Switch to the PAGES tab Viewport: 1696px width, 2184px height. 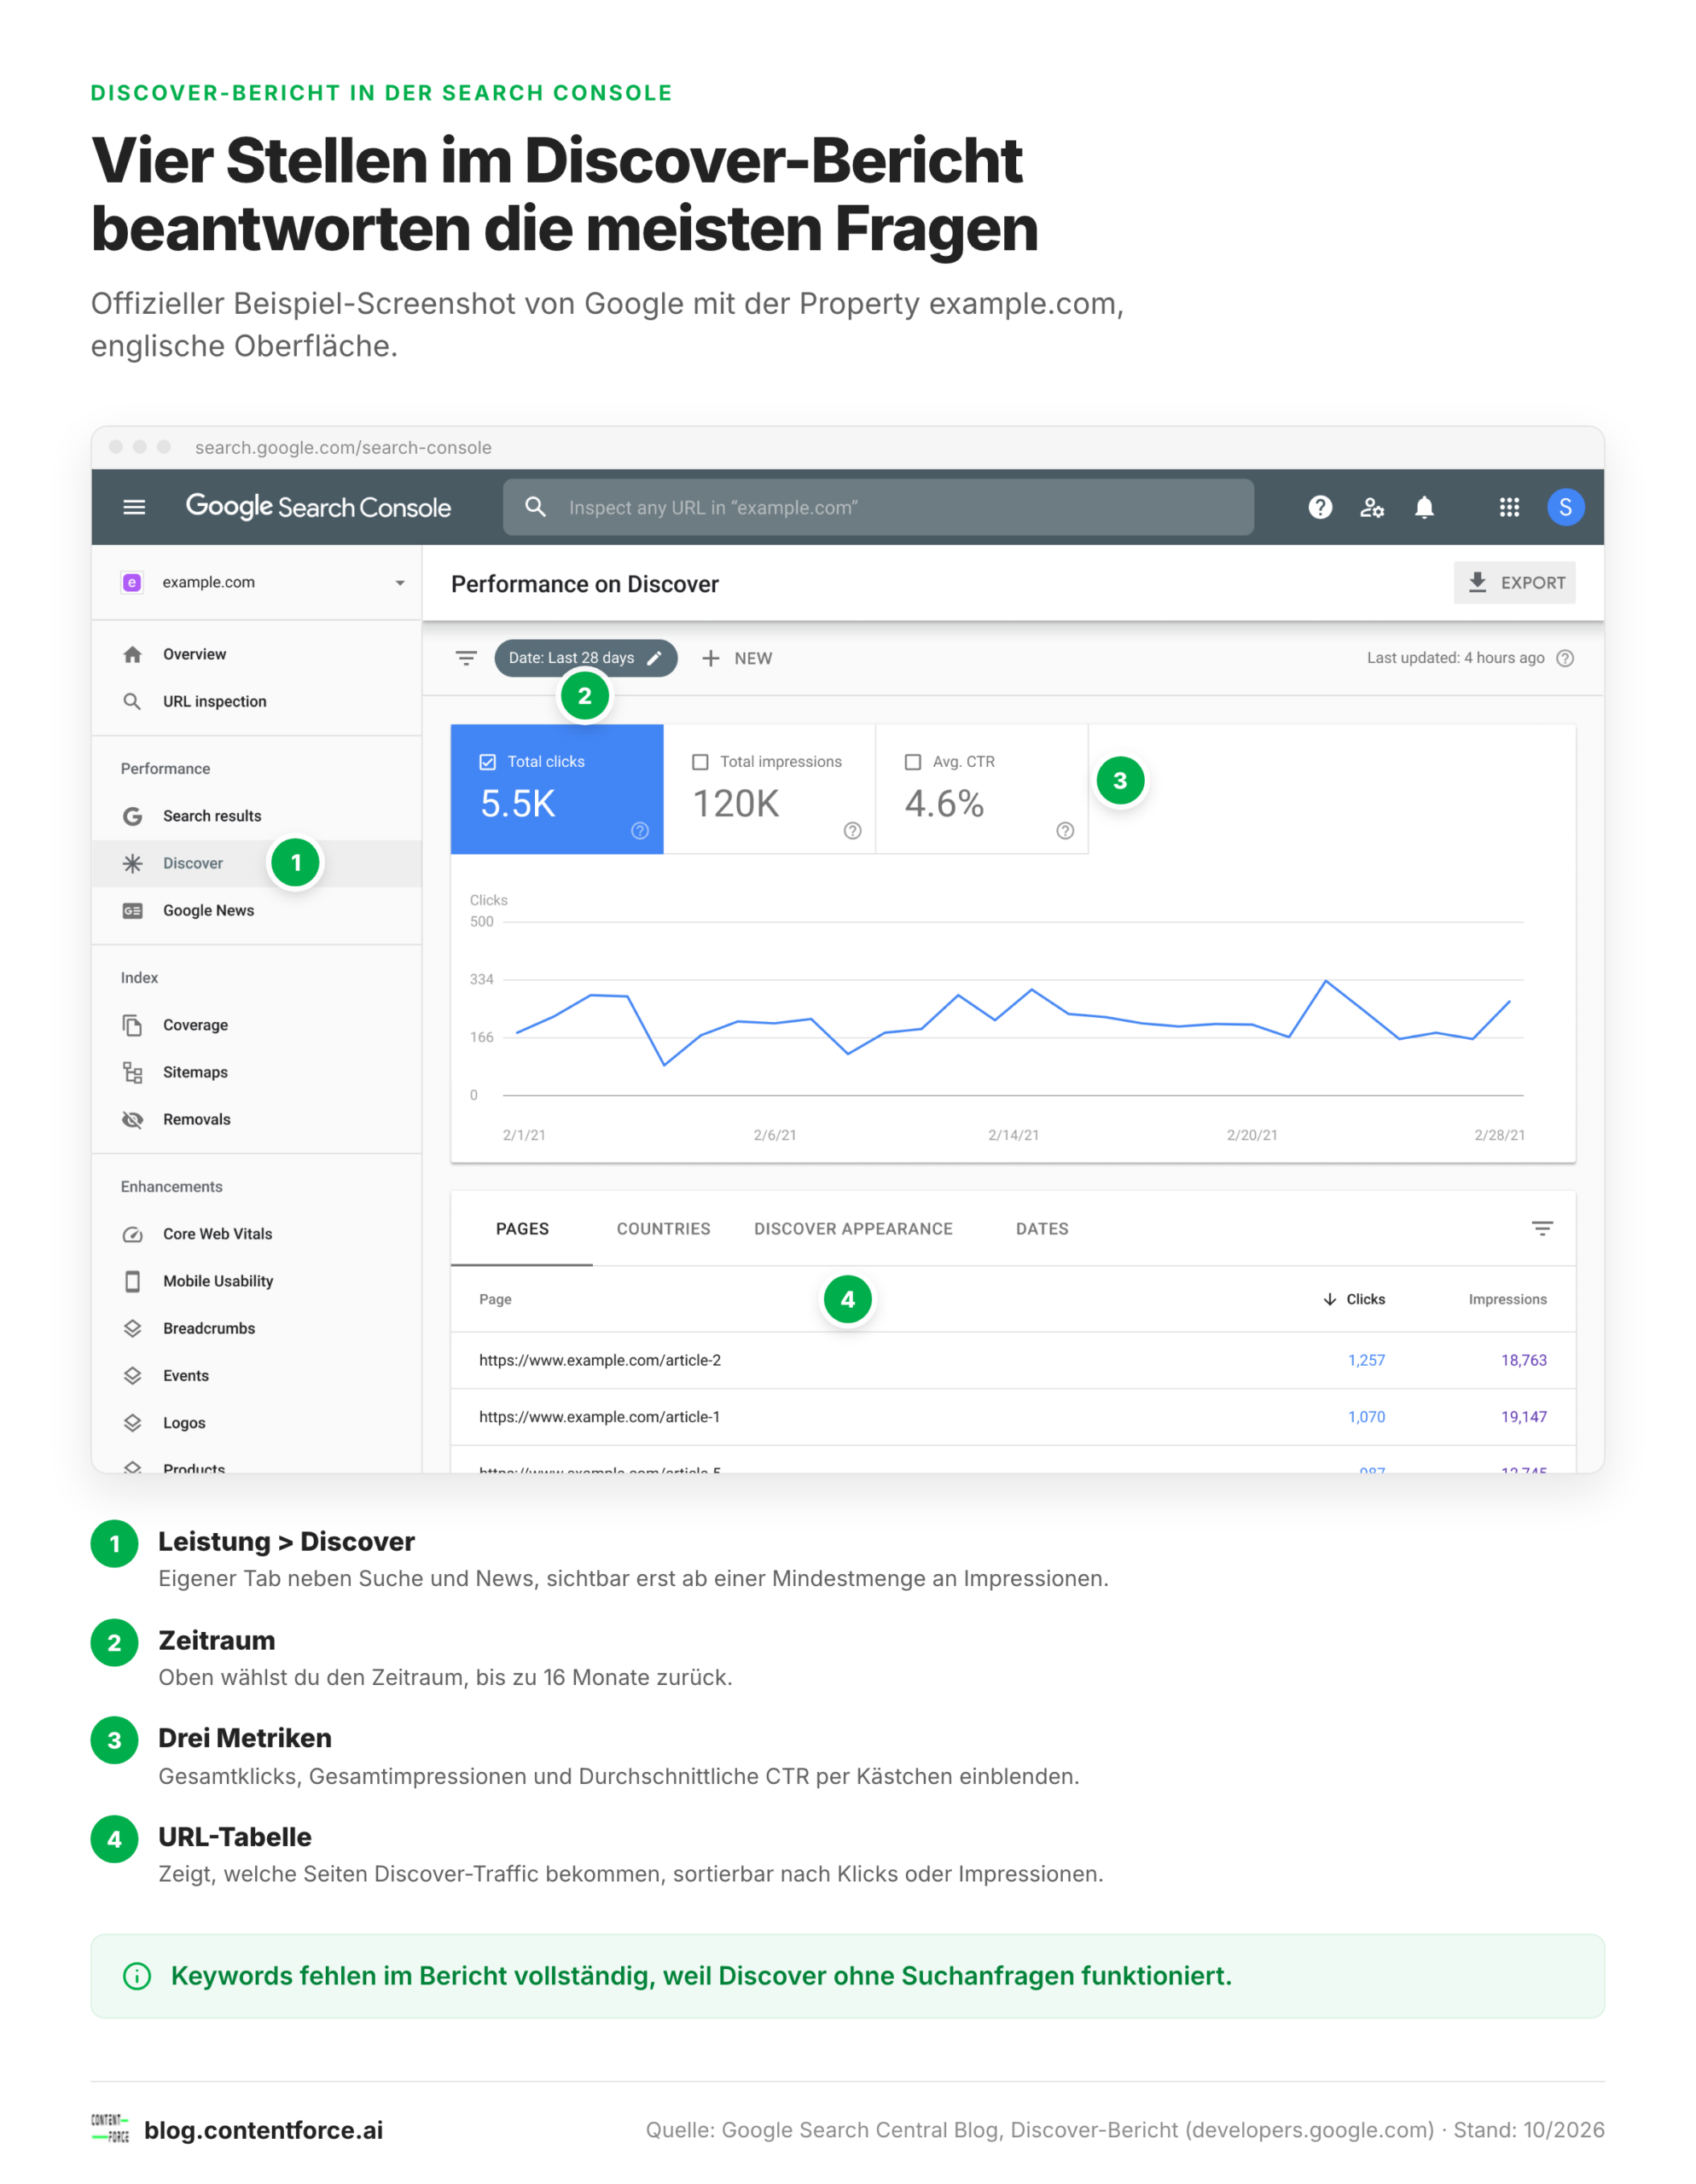click(522, 1228)
